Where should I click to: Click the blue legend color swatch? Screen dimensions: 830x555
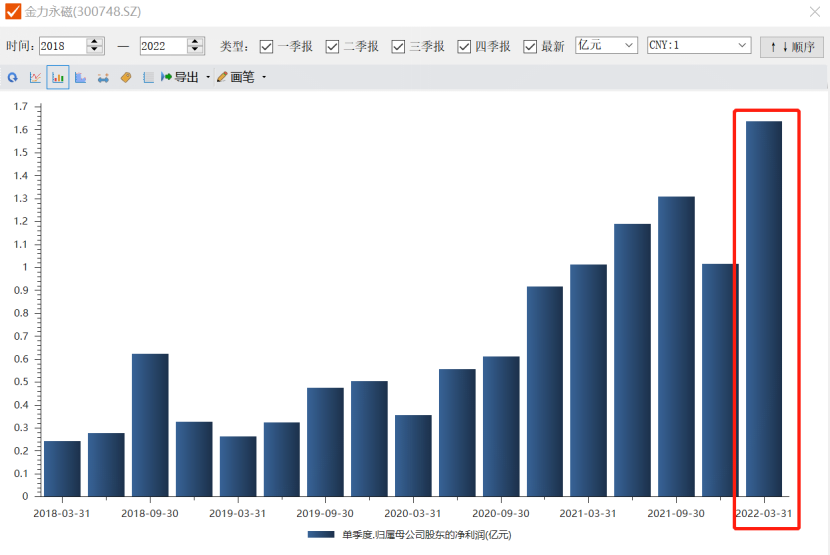[x=321, y=535]
